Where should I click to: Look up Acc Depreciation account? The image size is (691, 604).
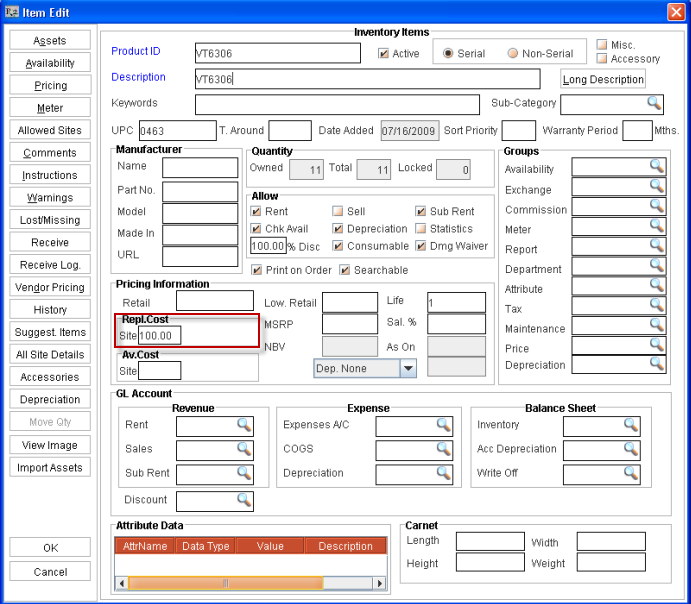631,450
